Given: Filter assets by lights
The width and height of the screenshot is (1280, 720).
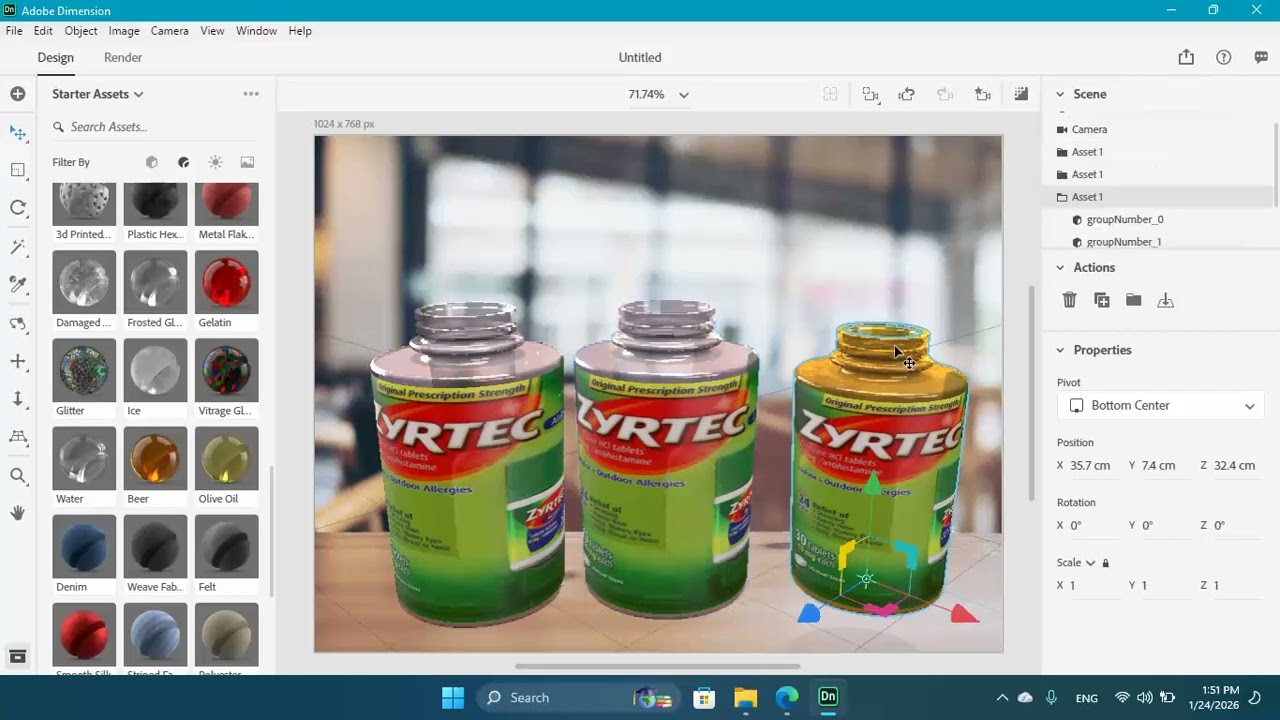Looking at the screenshot, I should 215,162.
